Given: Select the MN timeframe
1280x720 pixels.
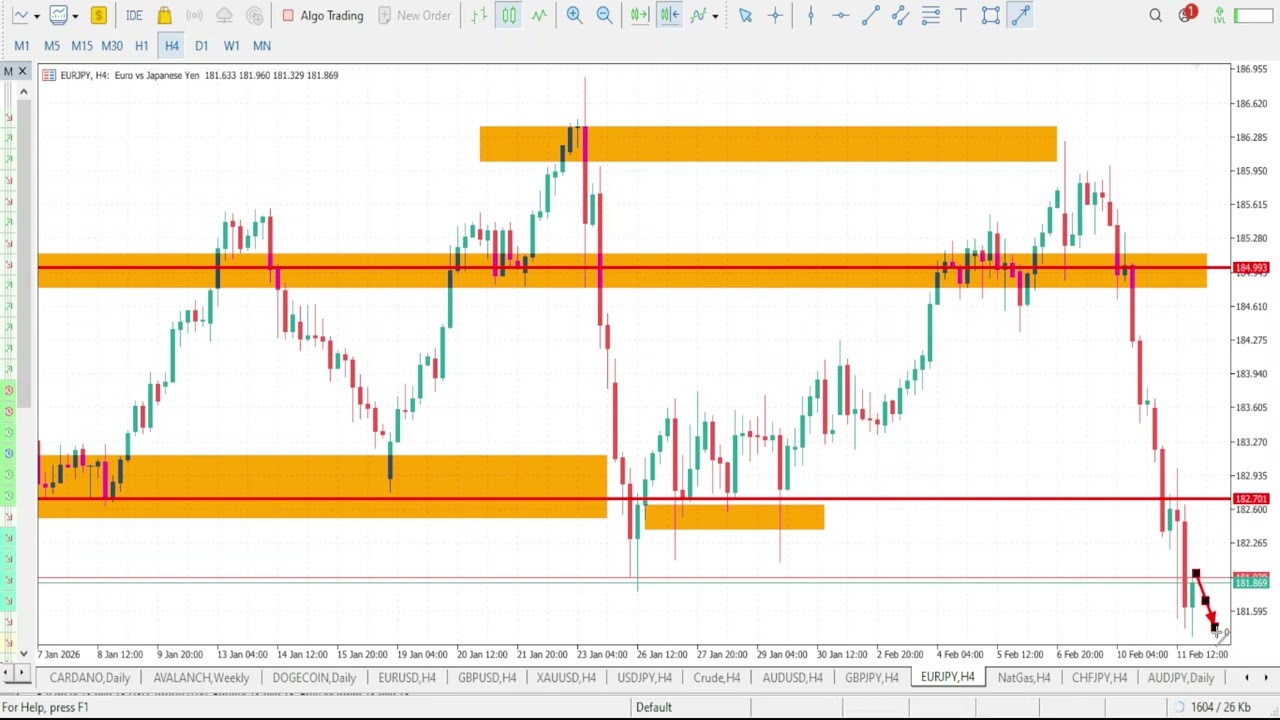Looking at the screenshot, I should 262,45.
